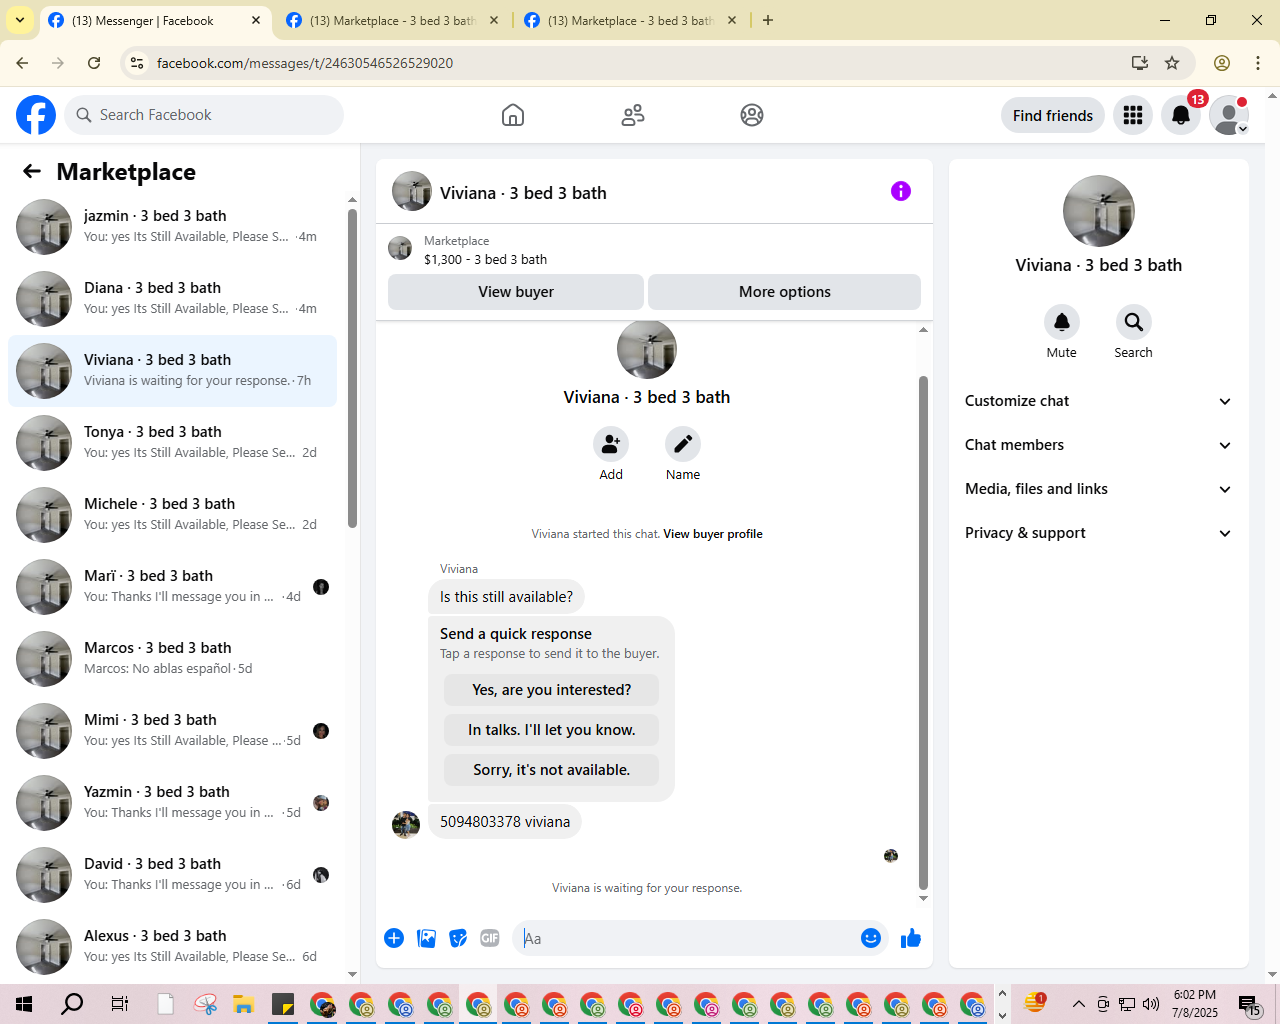Viewport: 1280px width, 1024px height.
Task: Click the Search Facebook field
Action: [x=204, y=115]
